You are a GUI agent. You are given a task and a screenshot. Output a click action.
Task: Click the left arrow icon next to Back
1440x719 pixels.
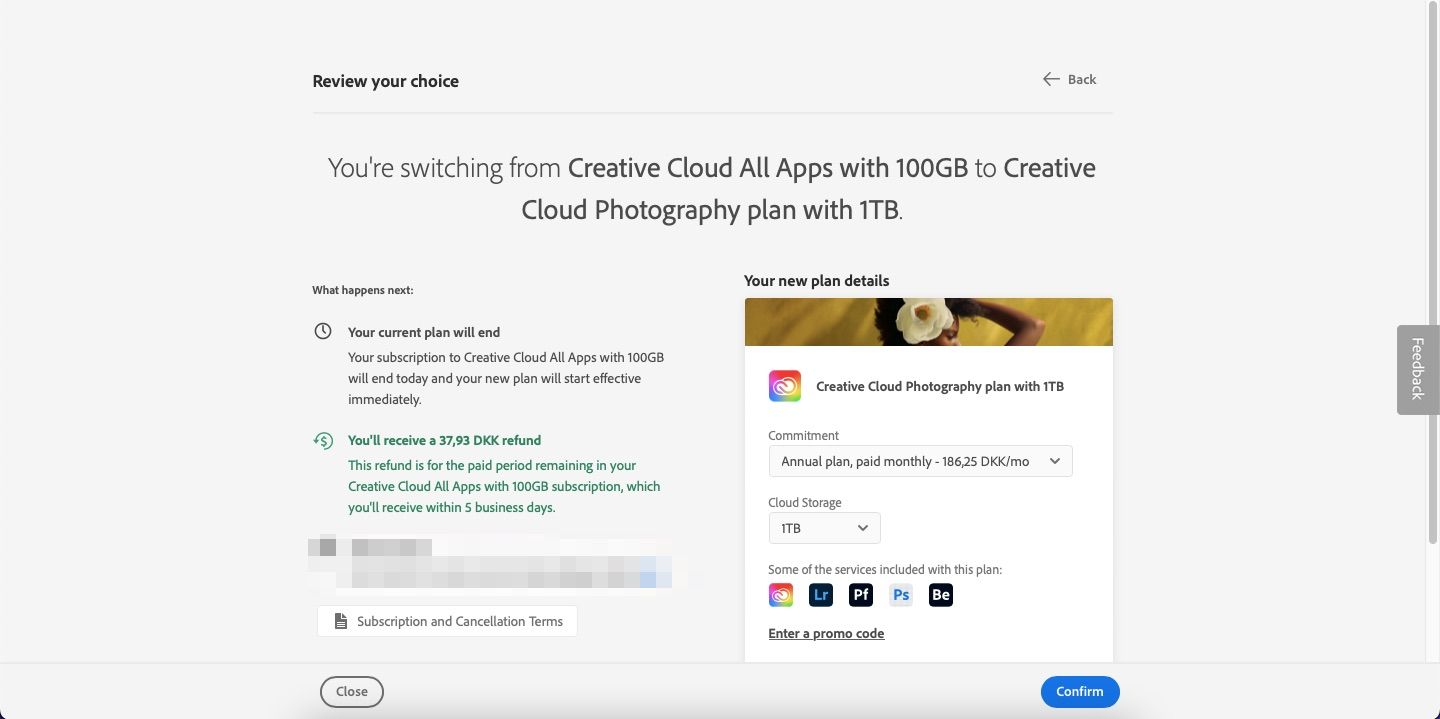coord(1051,79)
